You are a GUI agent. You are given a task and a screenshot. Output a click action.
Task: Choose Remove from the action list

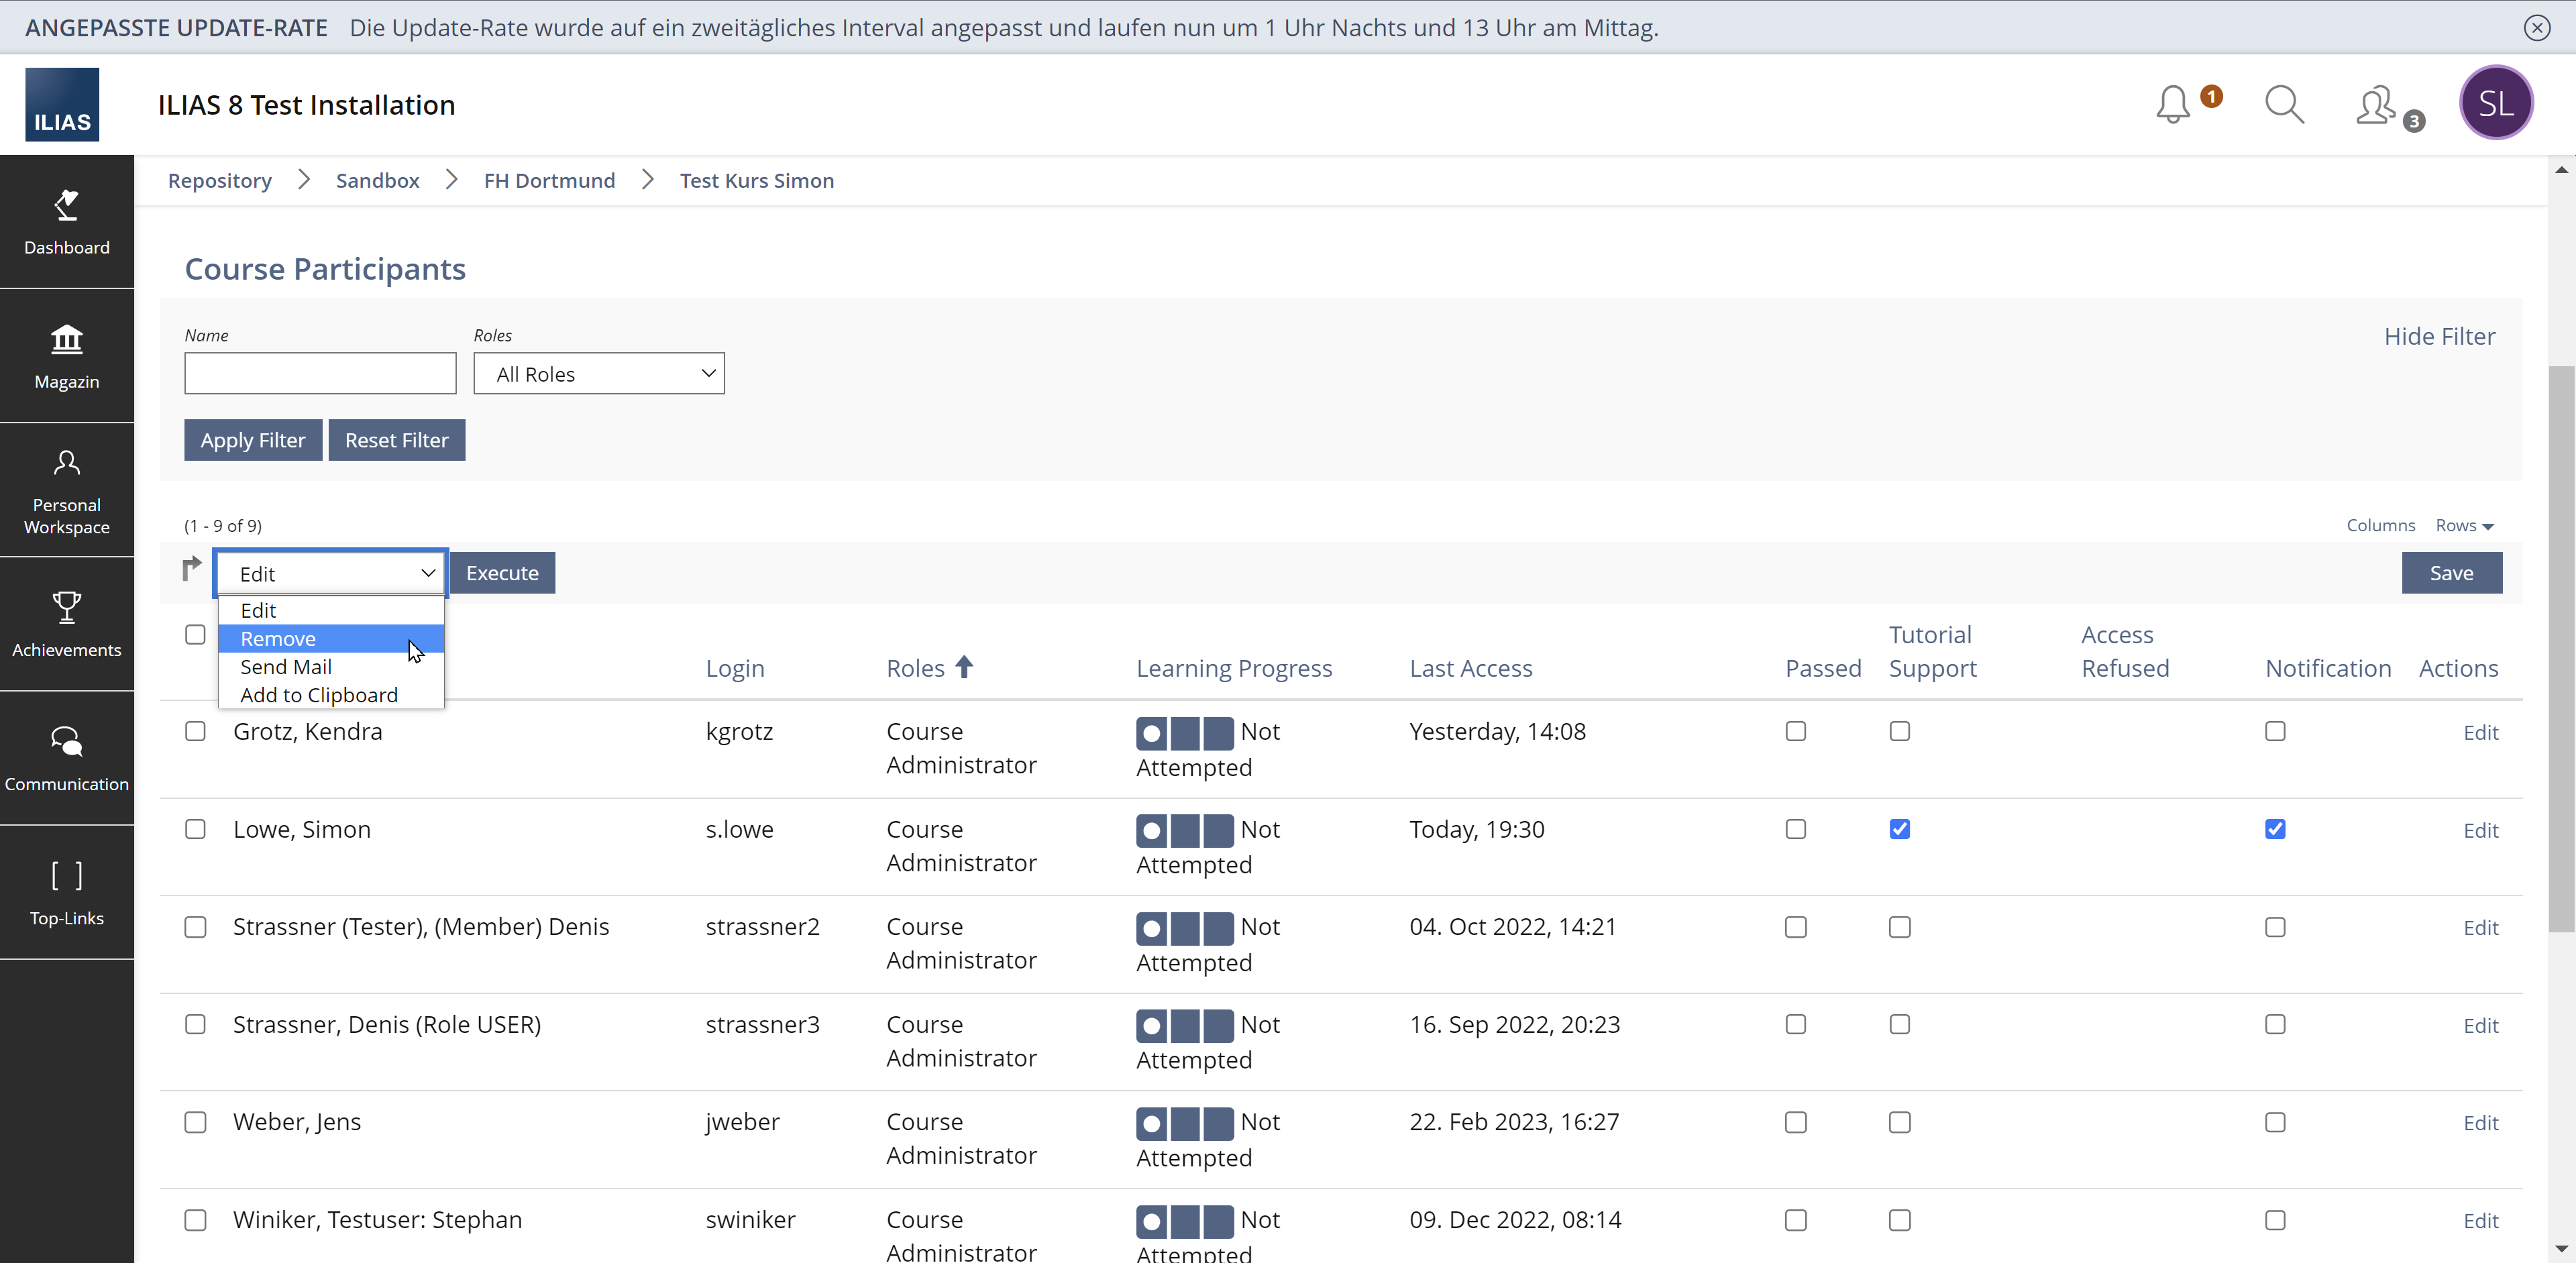tap(278, 639)
